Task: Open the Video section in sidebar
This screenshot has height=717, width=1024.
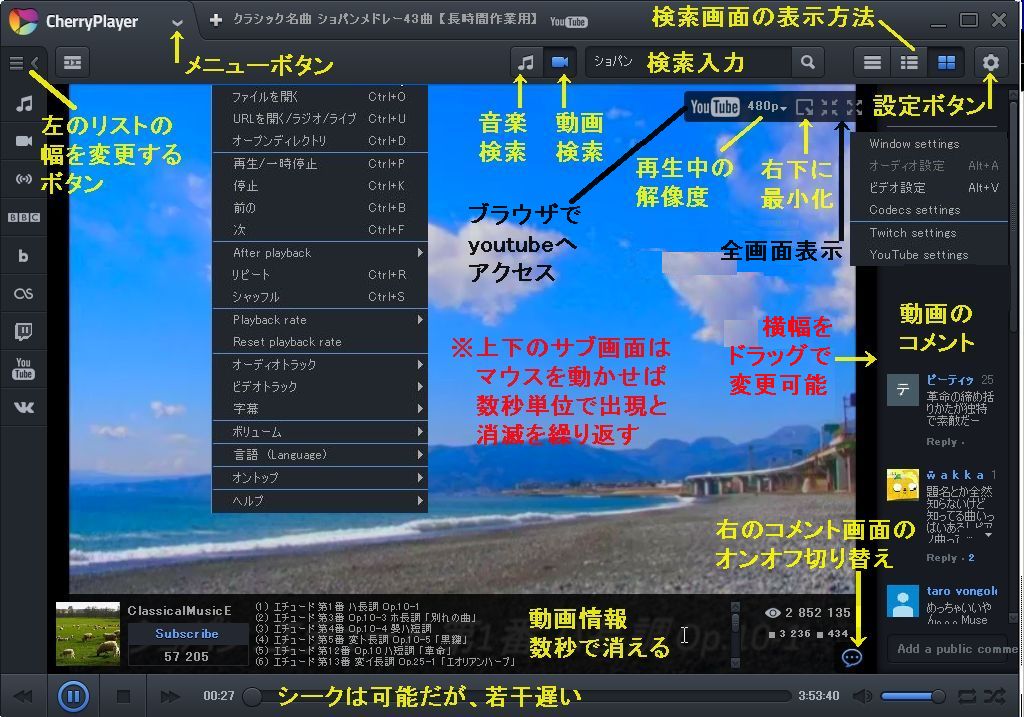Action: (24, 141)
